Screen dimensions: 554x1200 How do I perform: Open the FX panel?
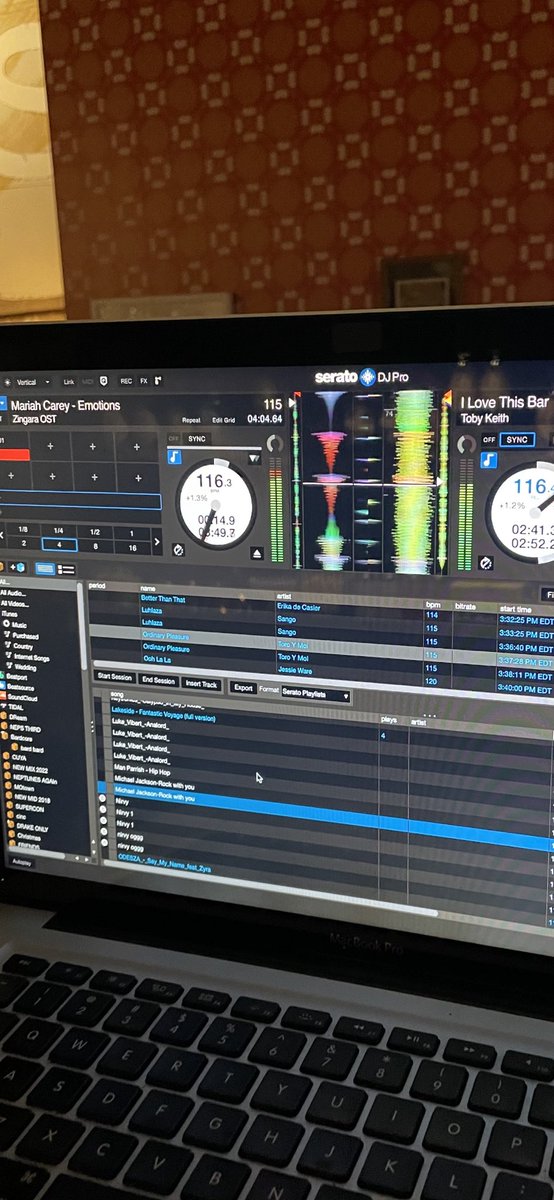click(x=144, y=381)
